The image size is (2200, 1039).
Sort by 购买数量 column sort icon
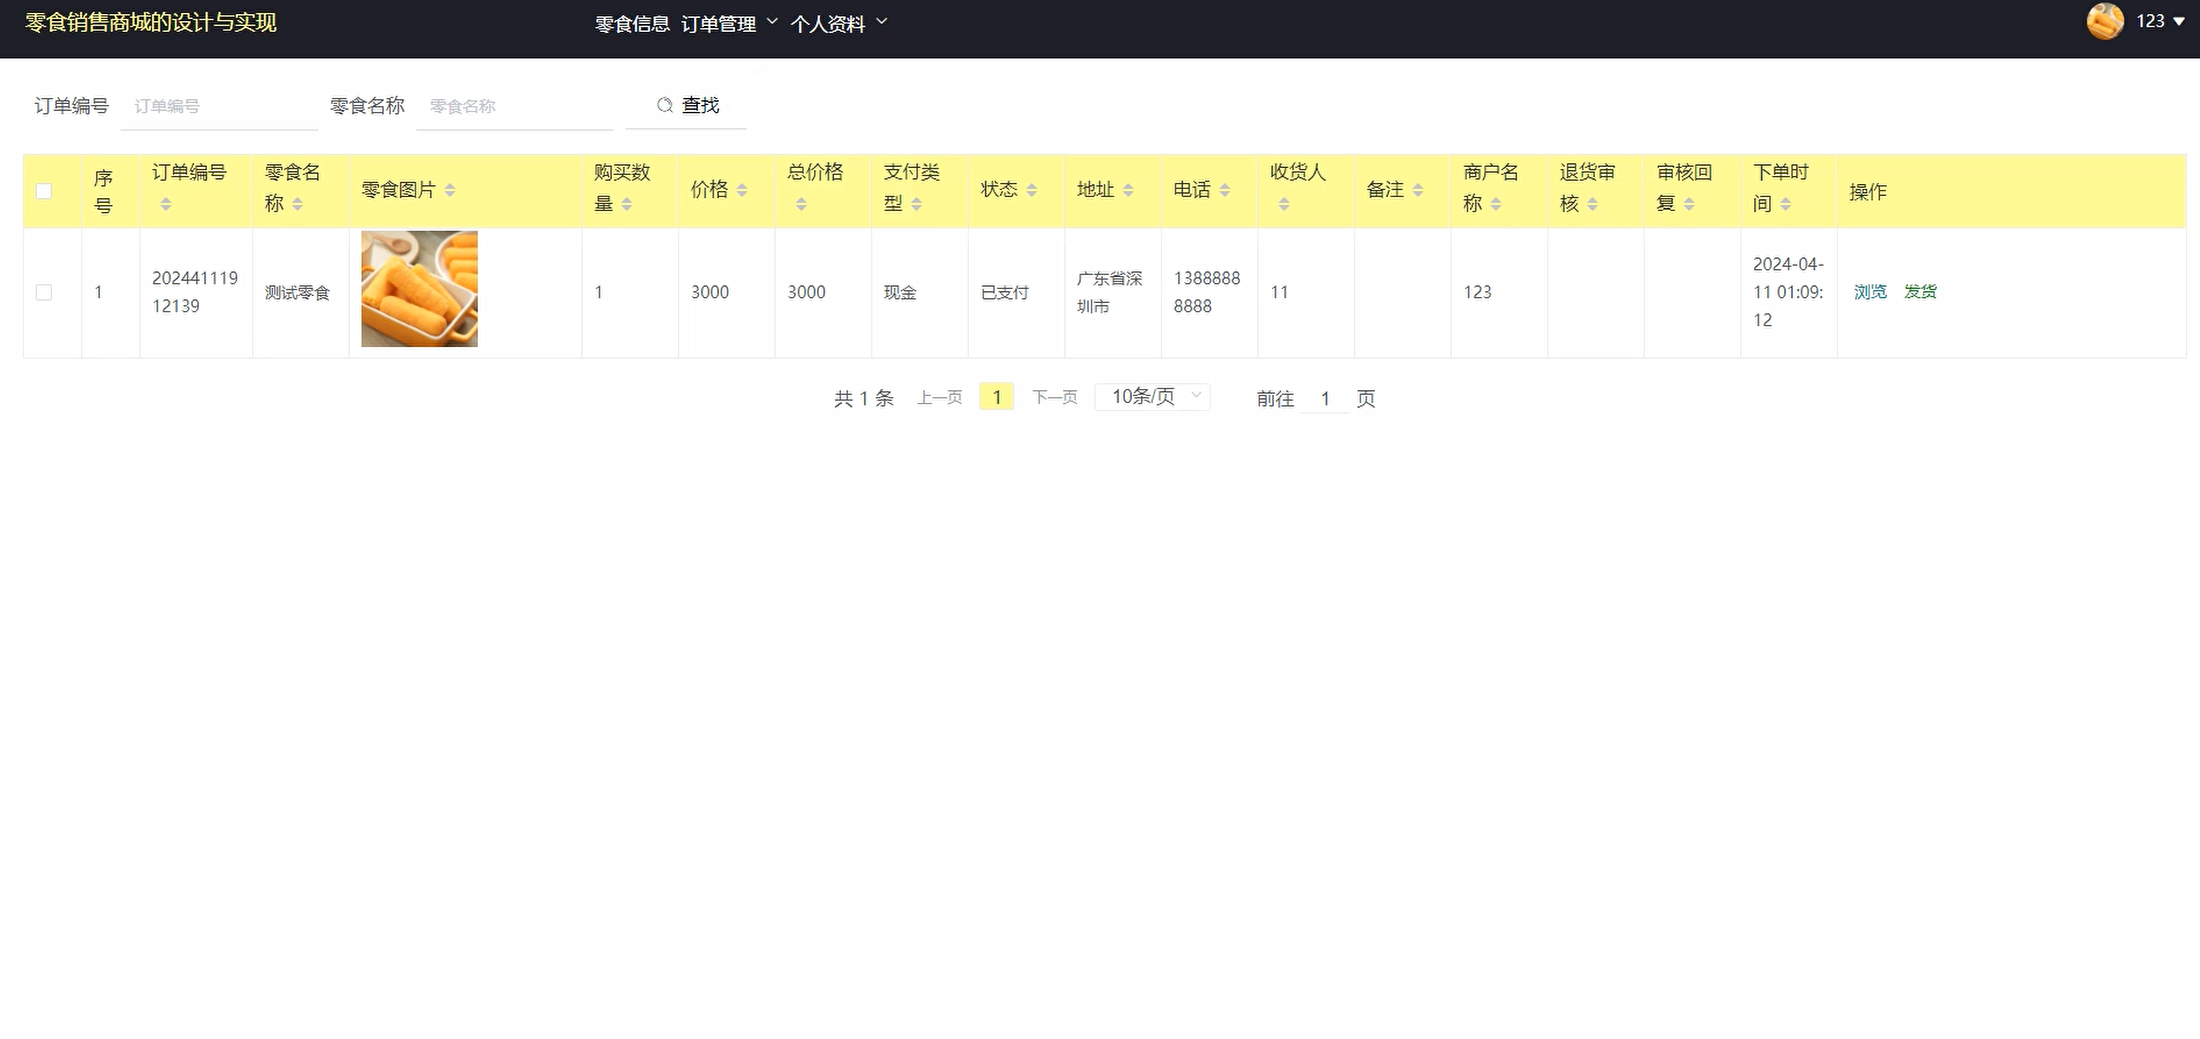(x=627, y=204)
